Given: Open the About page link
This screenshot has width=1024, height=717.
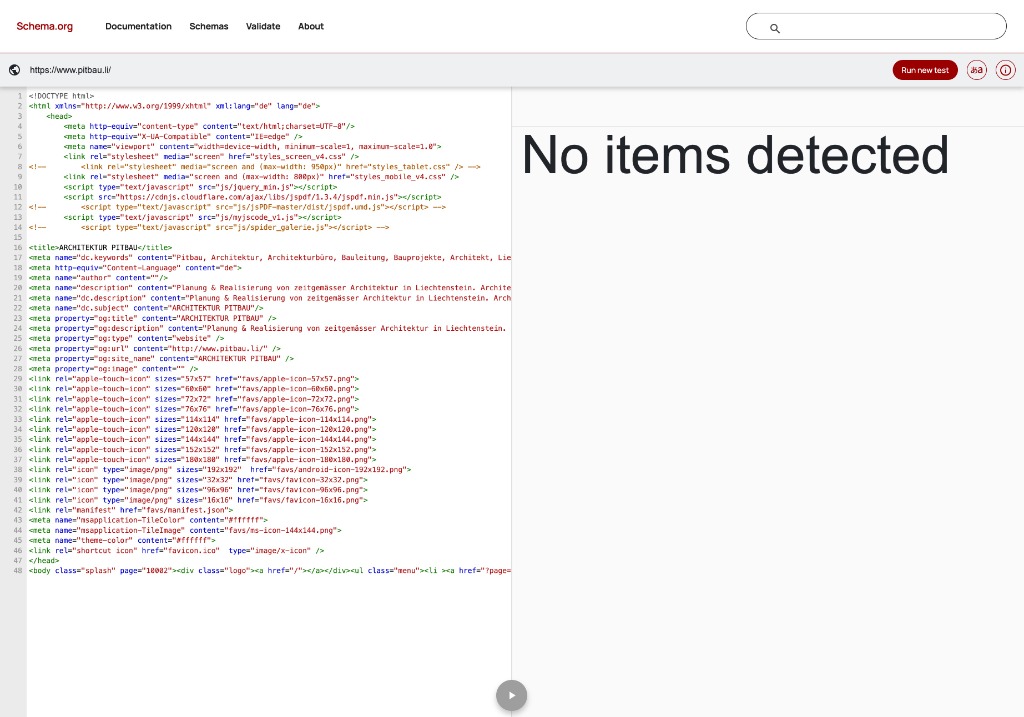Looking at the screenshot, I should click(311, 26).
